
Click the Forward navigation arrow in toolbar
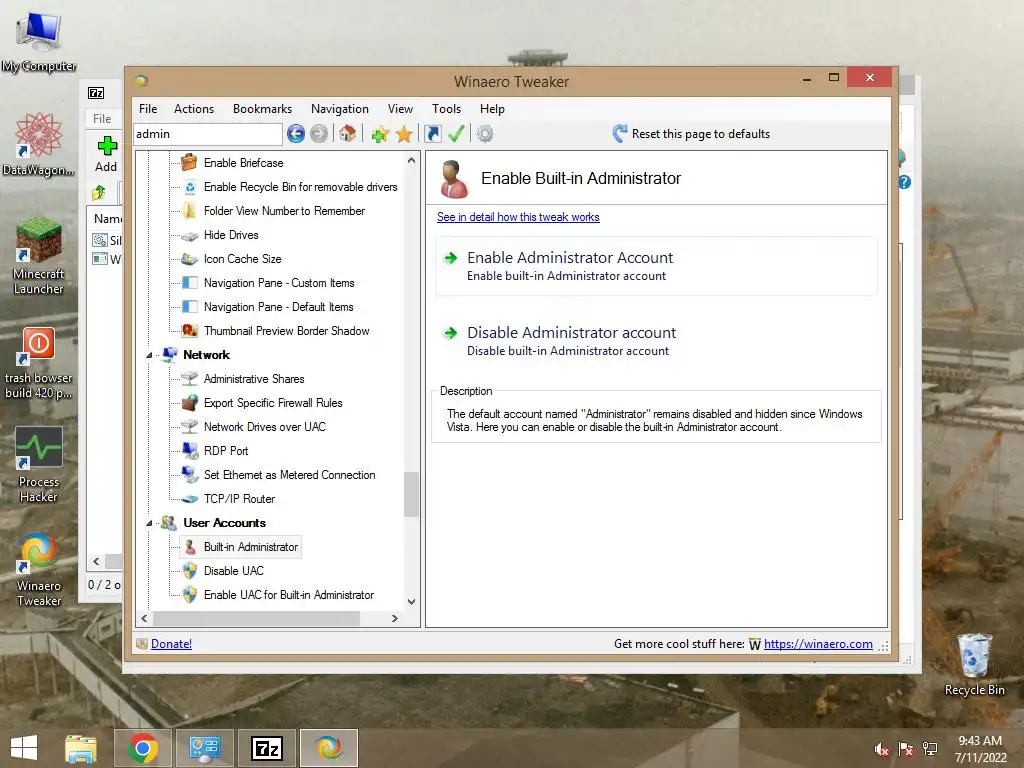click(319, 134)
